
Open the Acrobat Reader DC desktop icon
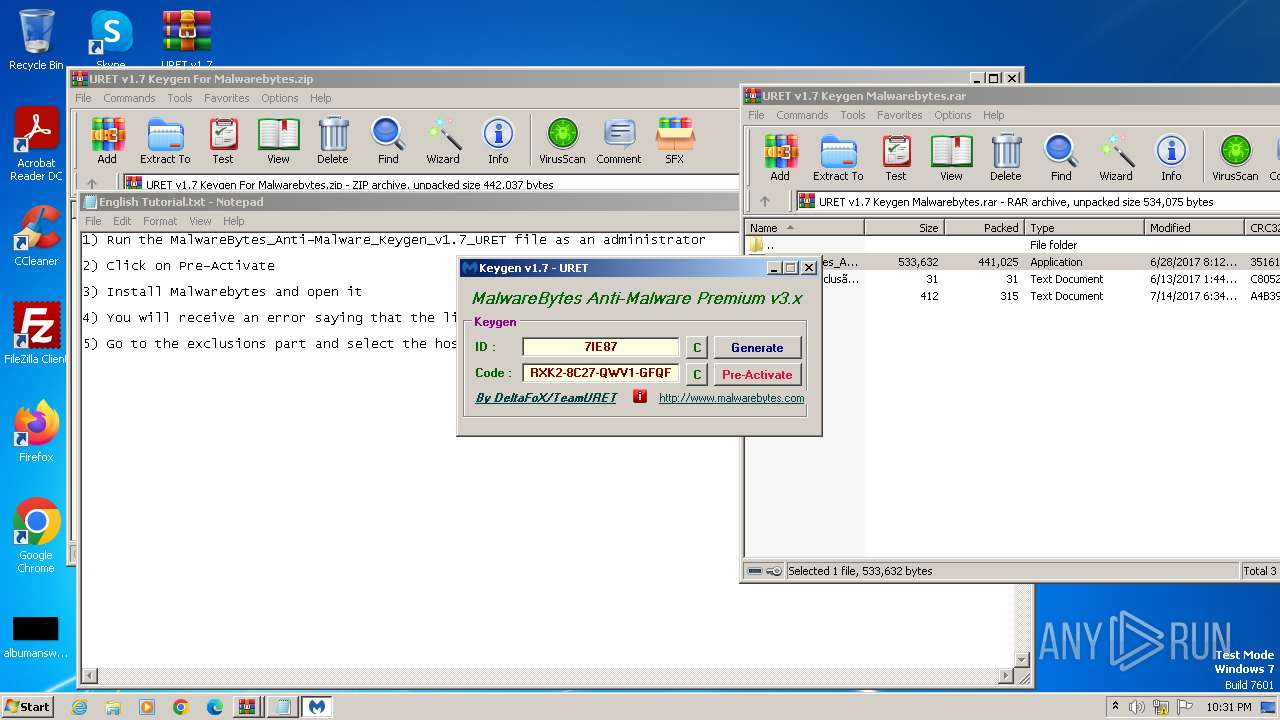pos(36,145)
